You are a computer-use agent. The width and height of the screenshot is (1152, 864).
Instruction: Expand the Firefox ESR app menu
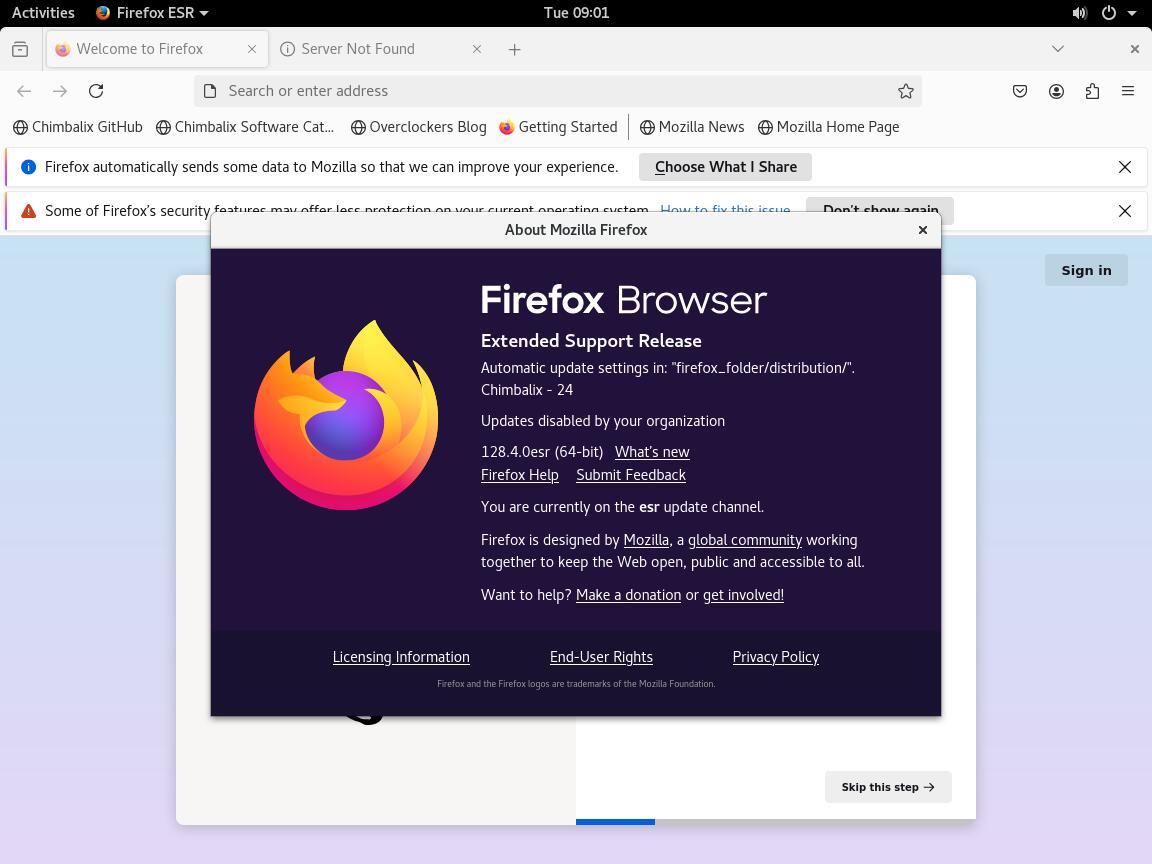pos(153,12)
